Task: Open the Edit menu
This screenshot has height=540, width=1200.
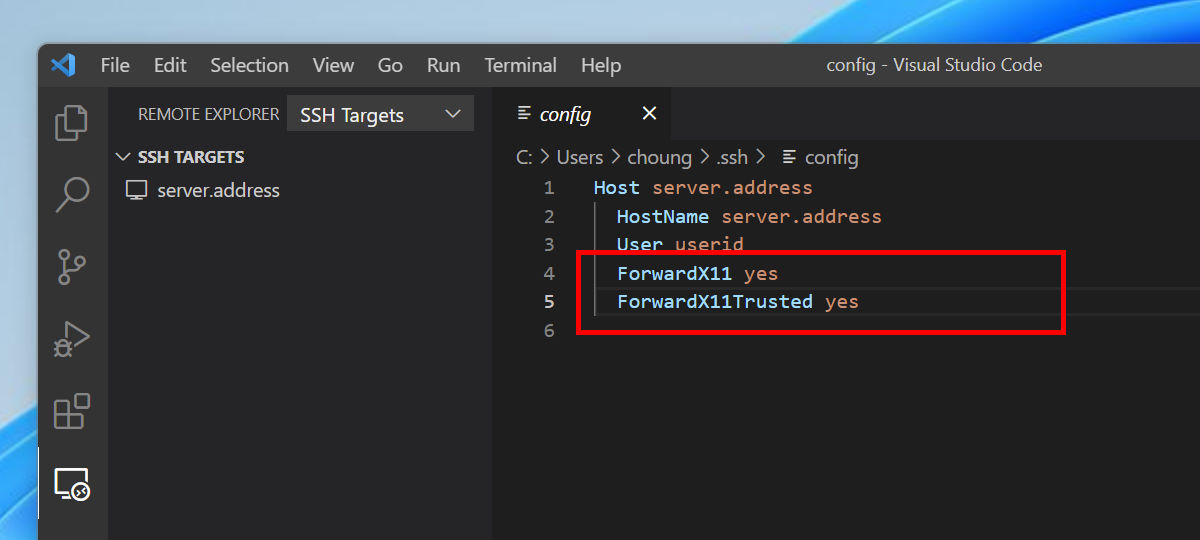Action: (x=170, y=65)
